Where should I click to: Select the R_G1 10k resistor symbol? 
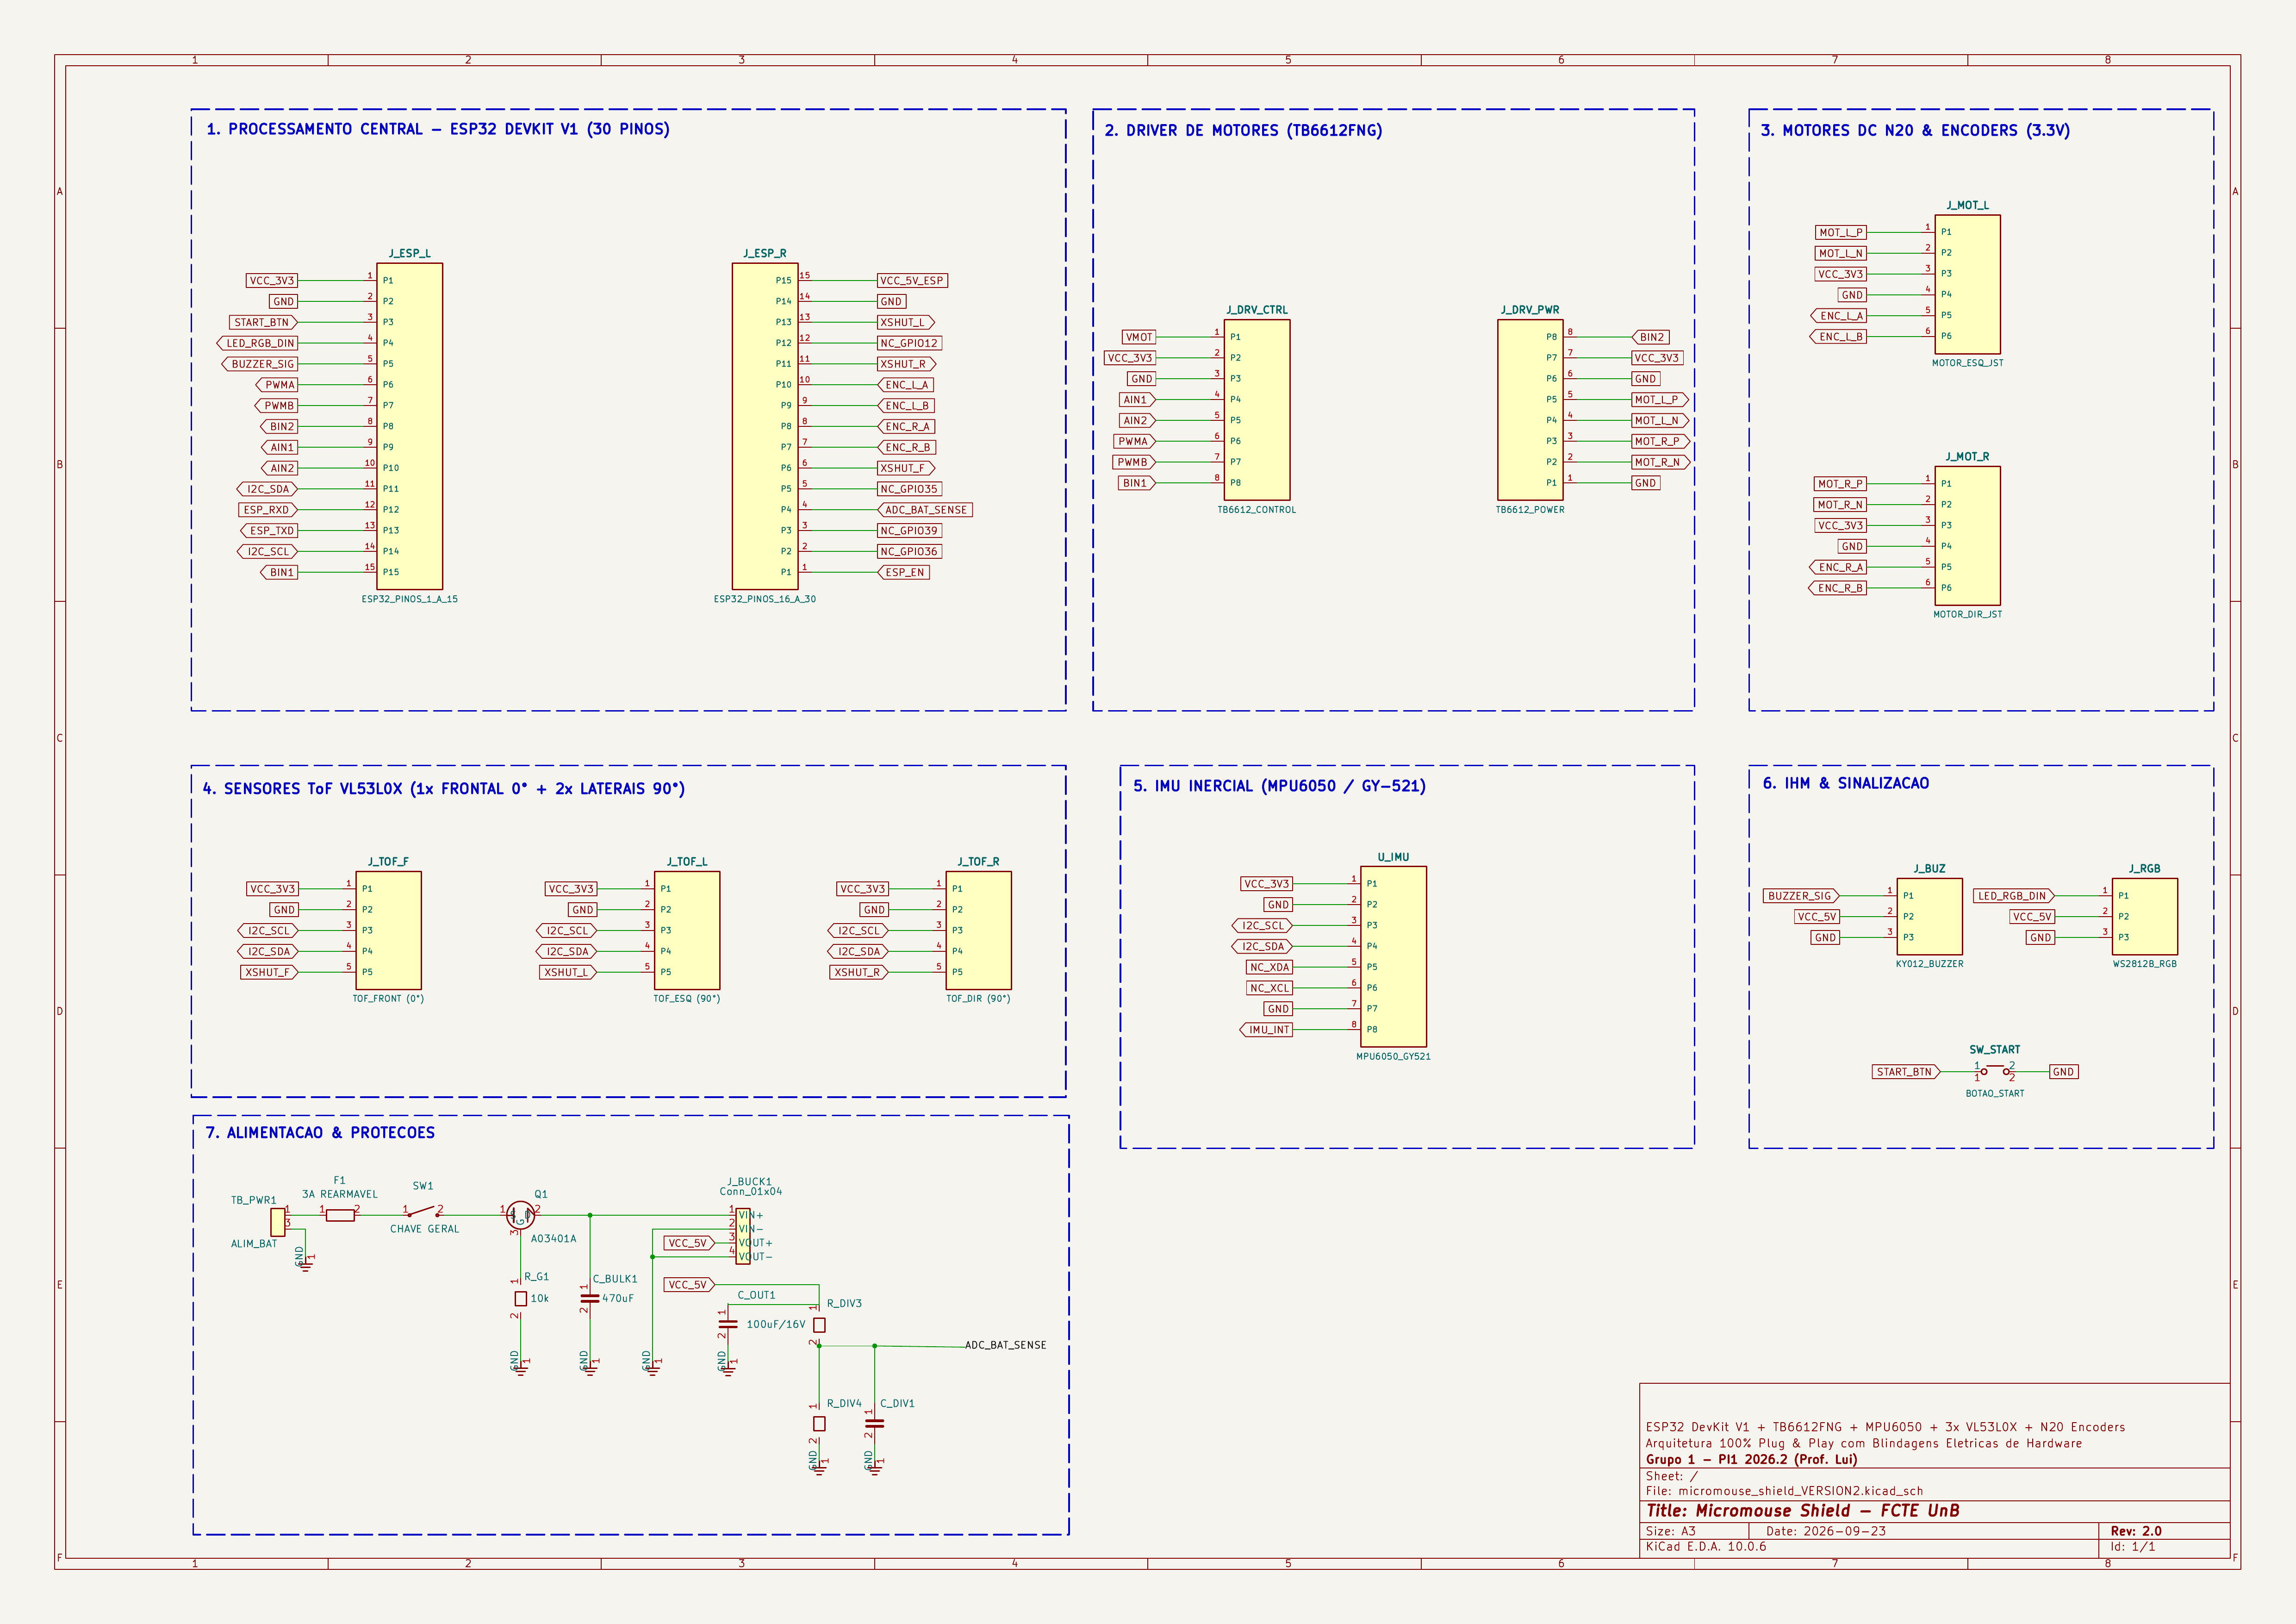[x=520, y=1298]
